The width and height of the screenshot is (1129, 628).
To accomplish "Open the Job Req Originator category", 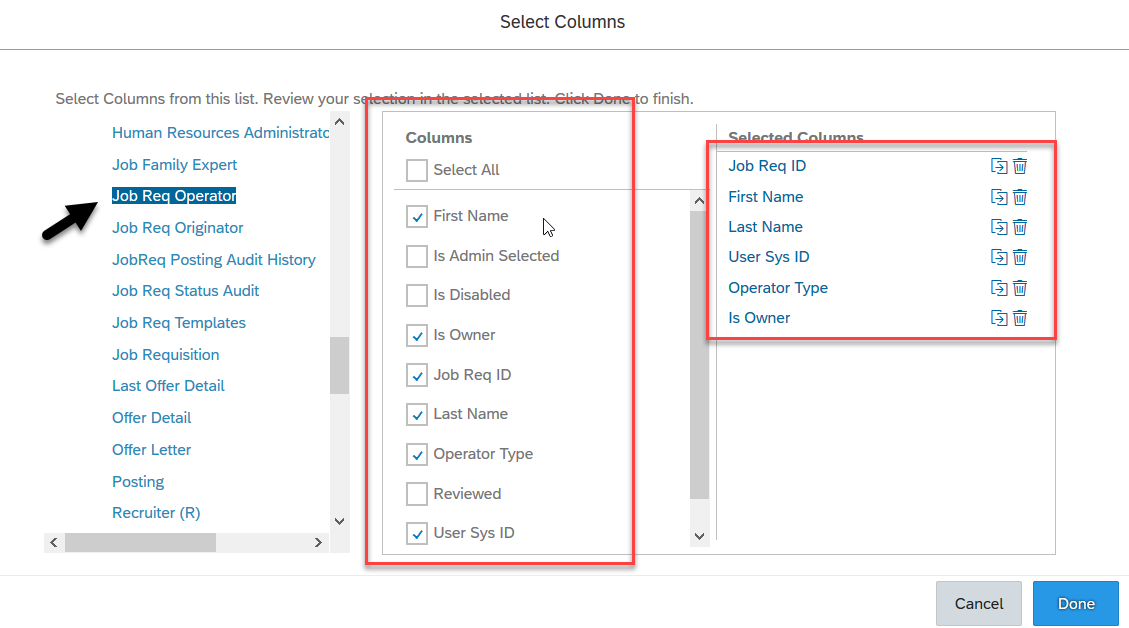I will point(178,228).
